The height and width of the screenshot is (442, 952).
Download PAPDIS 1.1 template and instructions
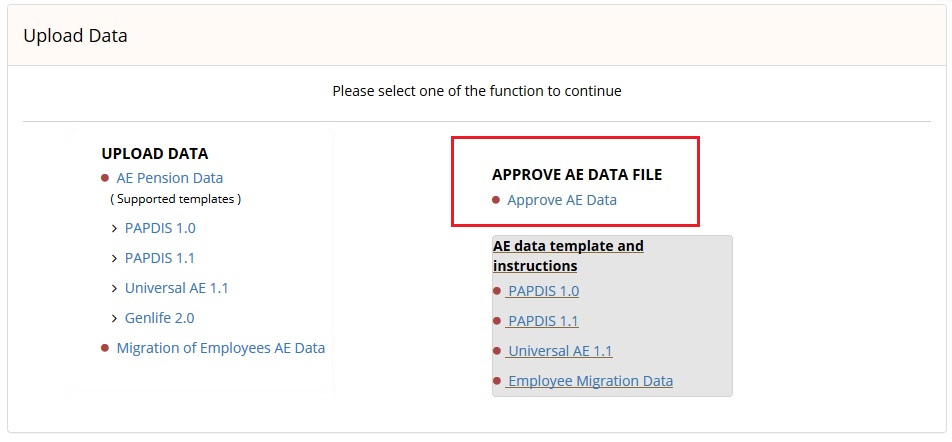point(543,321)
